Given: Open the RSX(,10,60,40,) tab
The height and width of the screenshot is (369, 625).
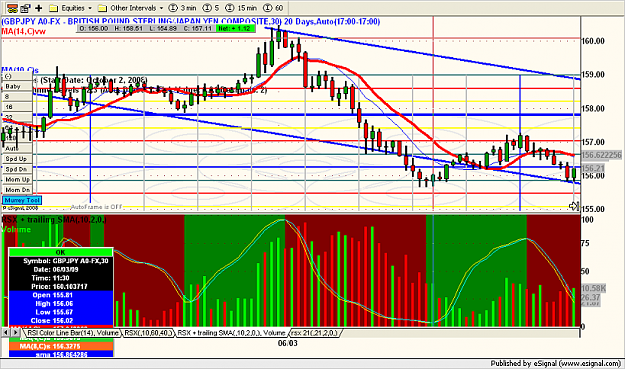Looking at the screenshot, I should pyautogui.click(x=149, y=333).
